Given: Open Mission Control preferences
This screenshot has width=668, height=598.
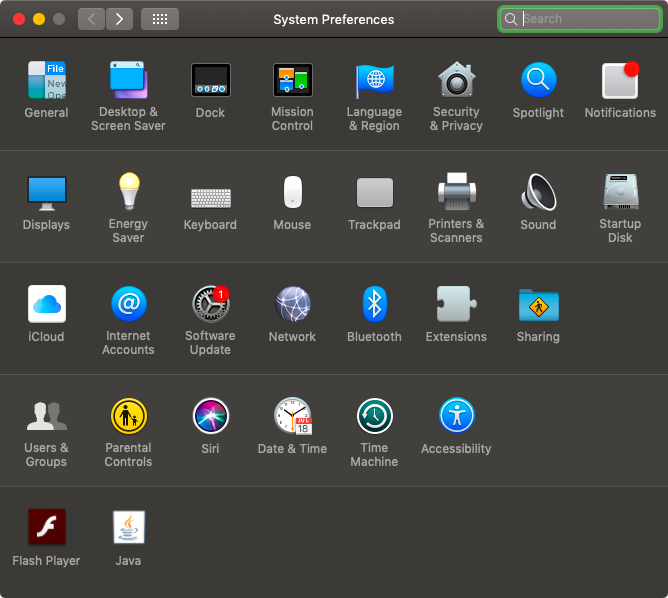Looking at the screenshot, I should tap(293, 80).
